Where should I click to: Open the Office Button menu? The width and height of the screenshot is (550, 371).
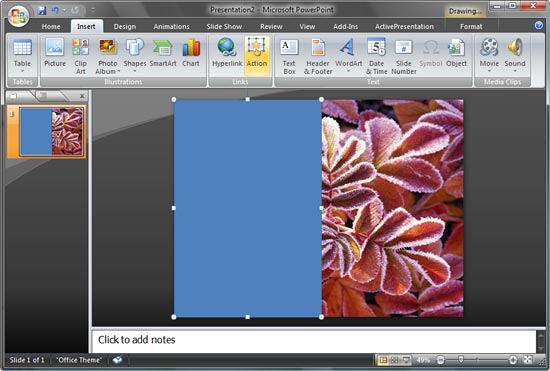[x=18, y=16]
